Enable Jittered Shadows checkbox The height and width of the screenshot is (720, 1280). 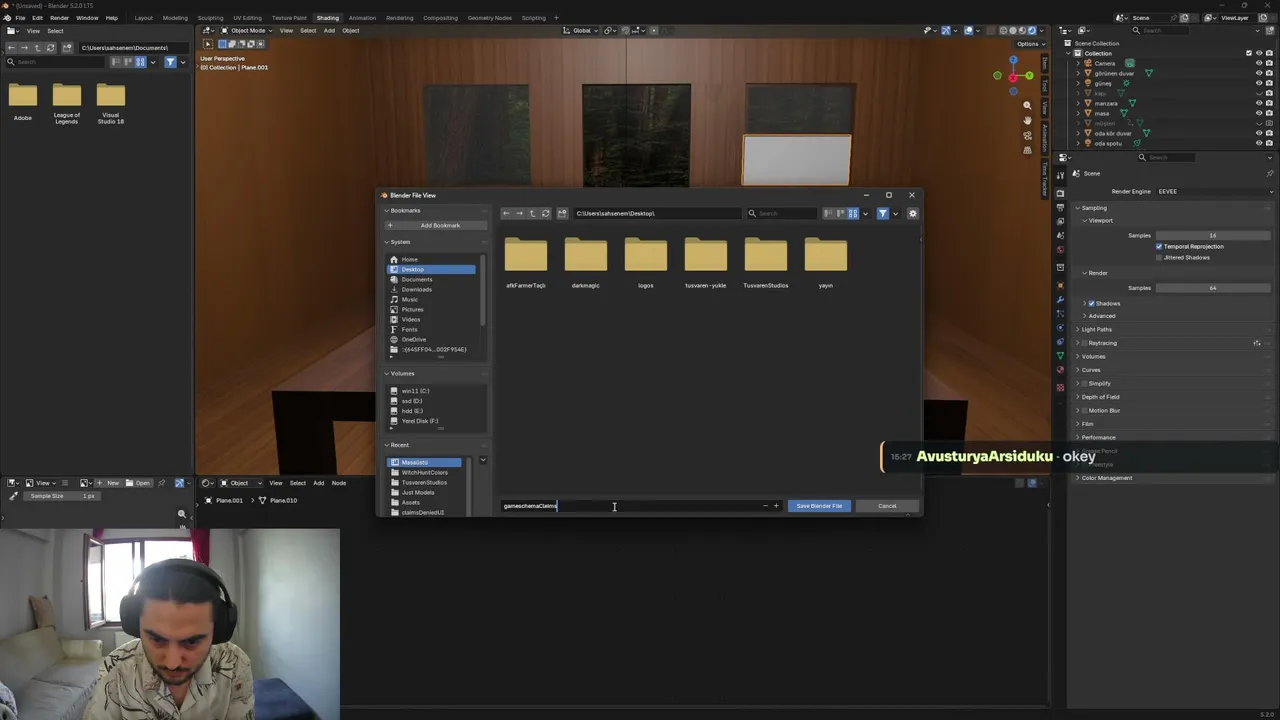pyautogui.click(x=1159, y=257)
